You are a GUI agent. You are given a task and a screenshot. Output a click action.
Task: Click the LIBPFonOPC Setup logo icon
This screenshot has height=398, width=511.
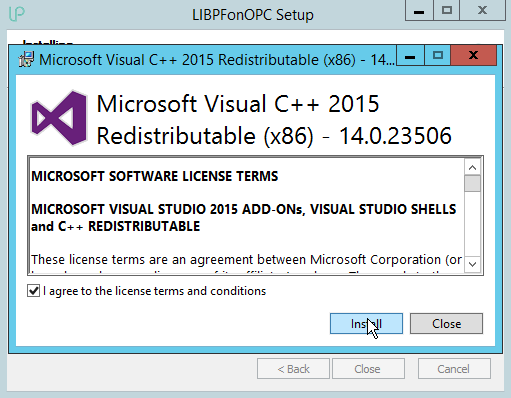coord(17,14)
